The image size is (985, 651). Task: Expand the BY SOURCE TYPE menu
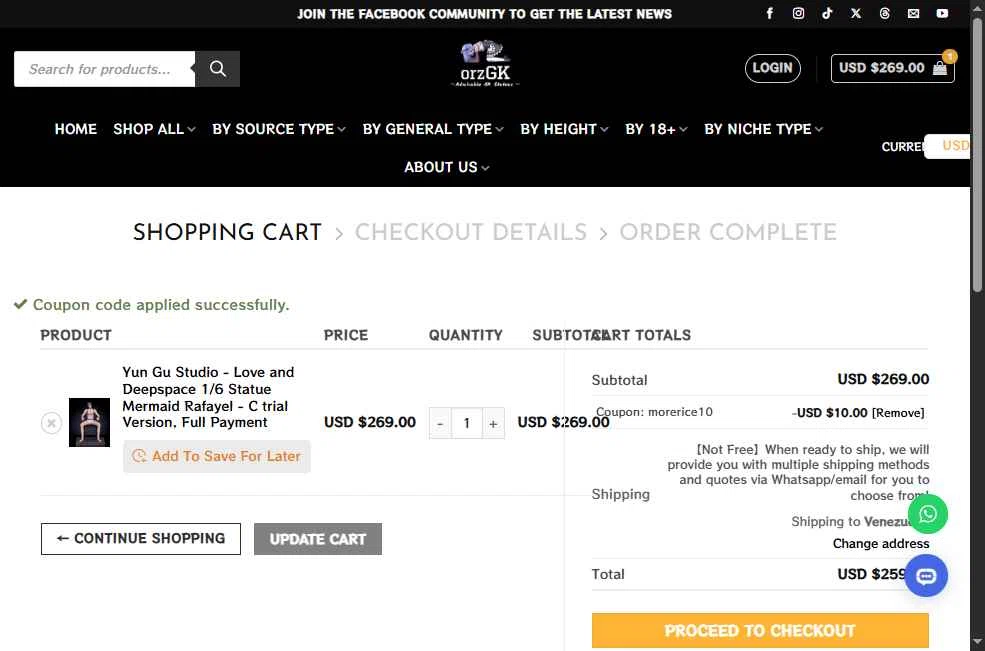pos(279,129)
